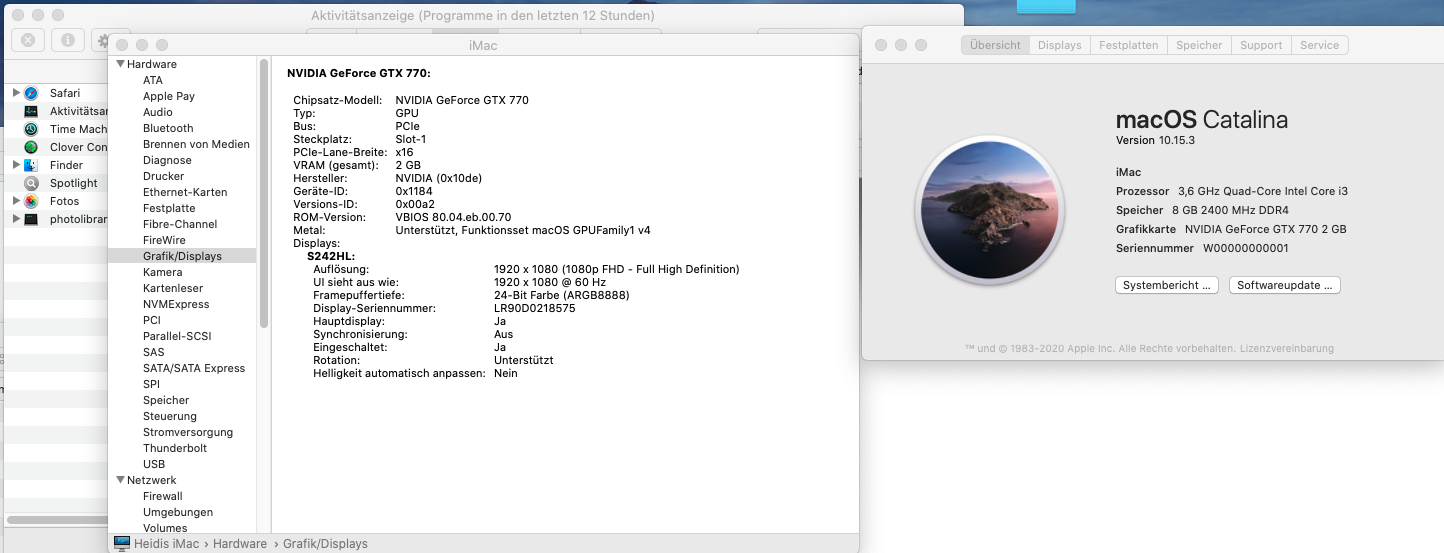Image resolution: width=1444 pixels, height=553 pixels.
Task: Open the Lizenzvereinbarung link
Action: (1286, 349)
